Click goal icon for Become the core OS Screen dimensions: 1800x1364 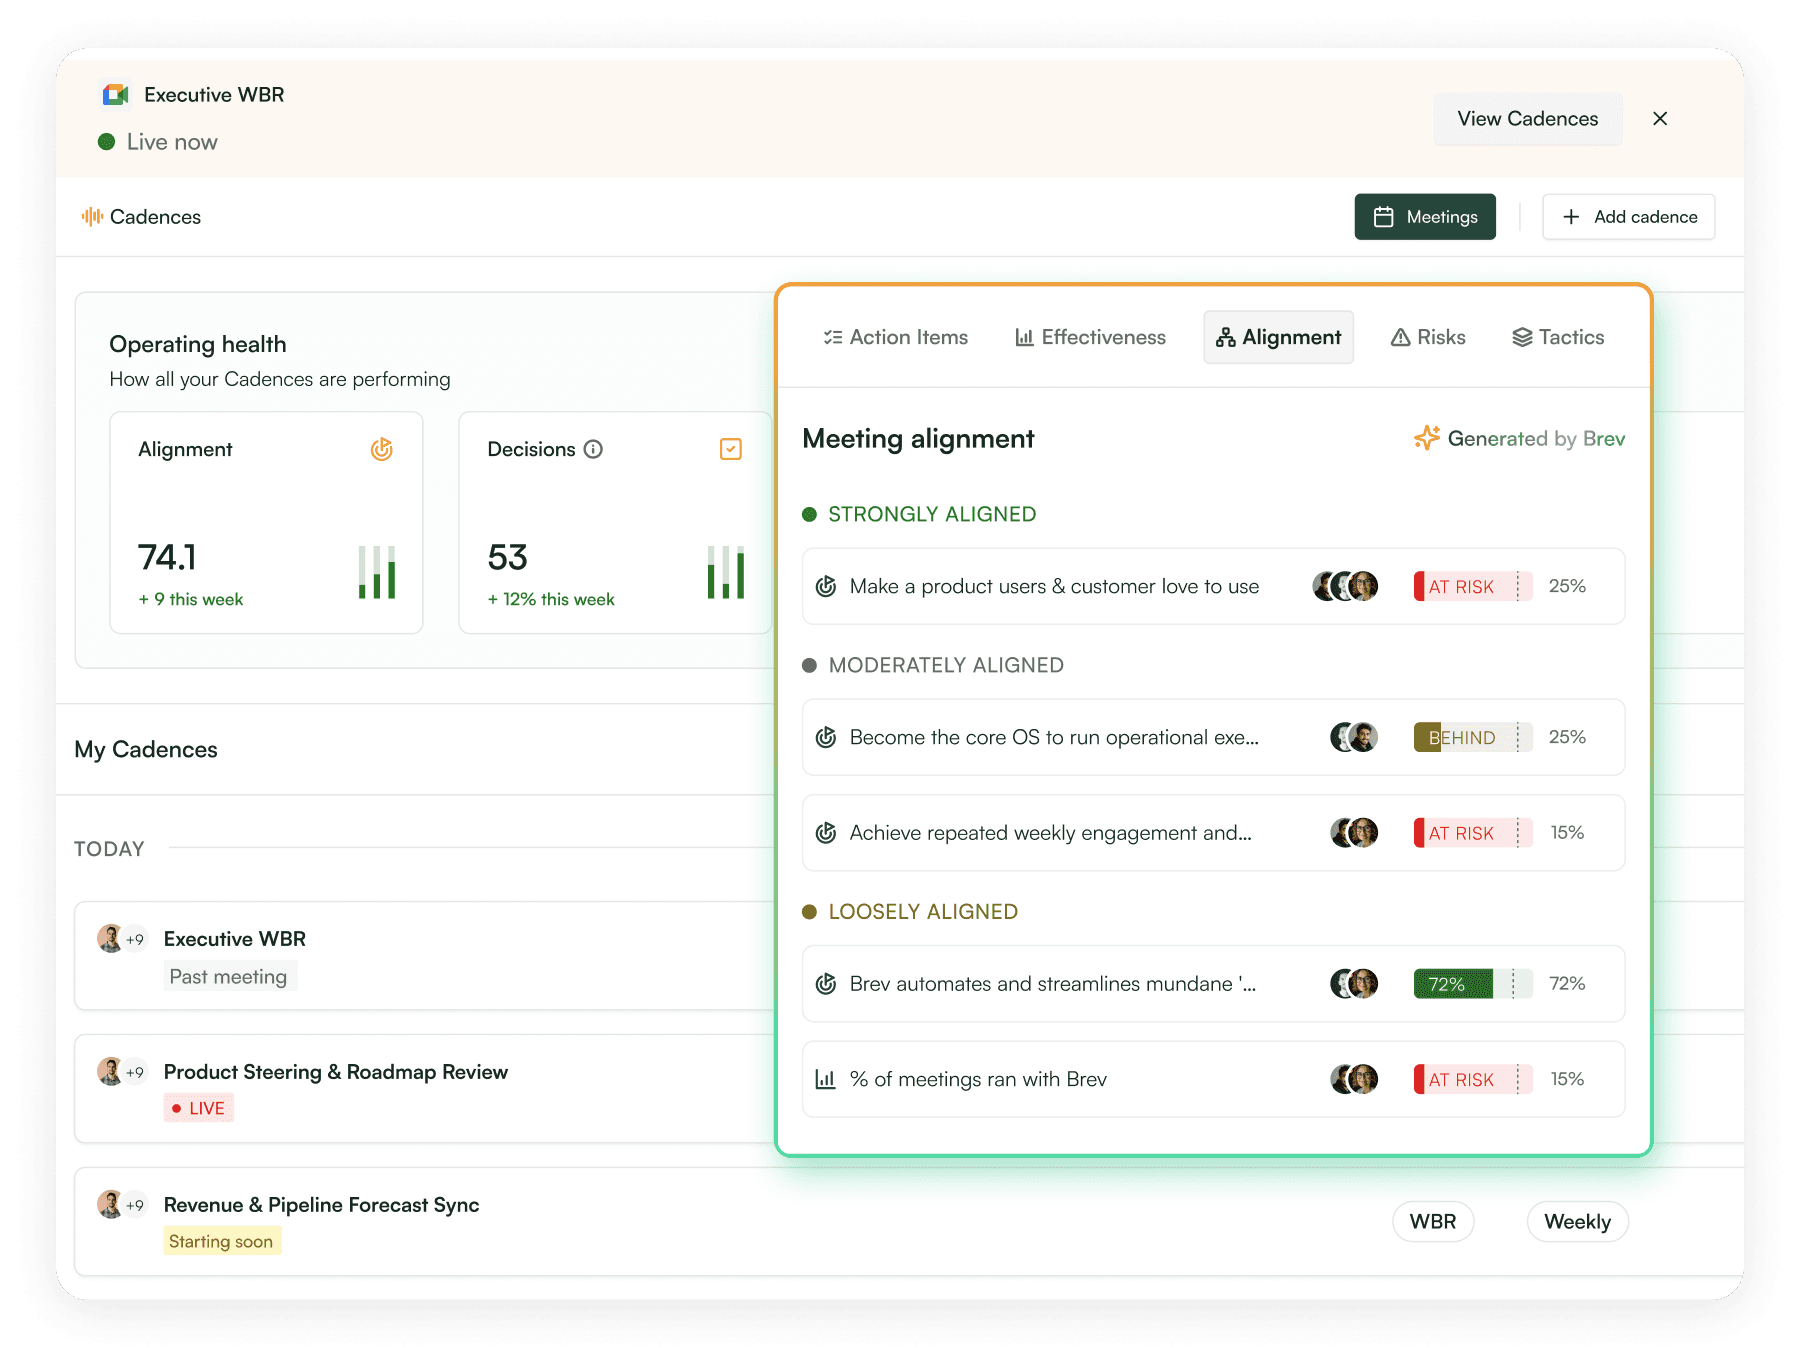[x=826, y=738]
